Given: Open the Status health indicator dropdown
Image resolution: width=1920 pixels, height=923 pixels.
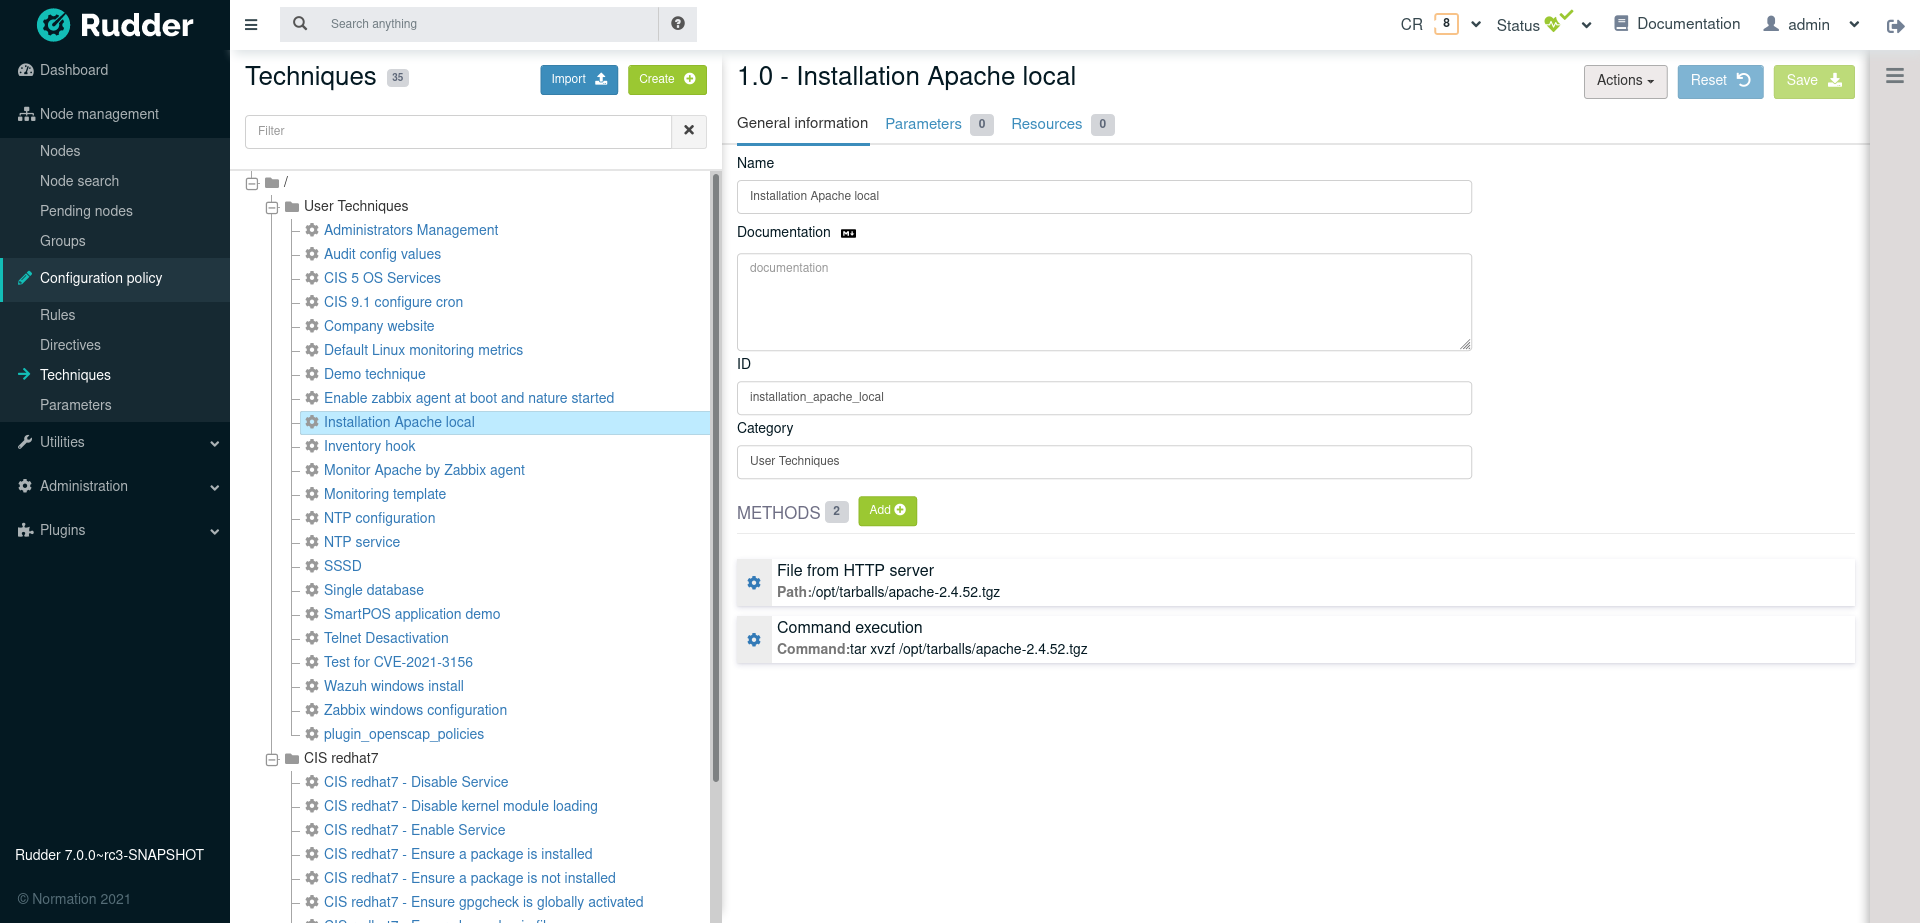Looking at the screenshot, I should (1543, 25).
